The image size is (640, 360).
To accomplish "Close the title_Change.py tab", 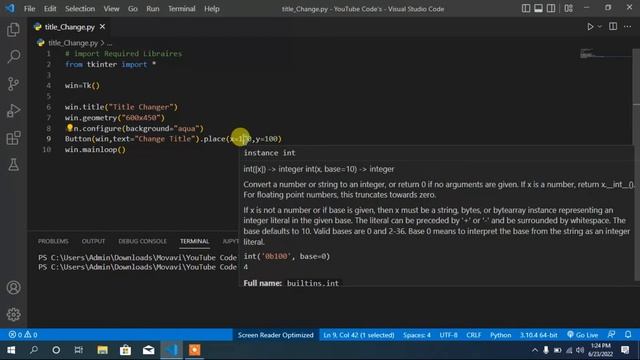I will coord(102,27).
